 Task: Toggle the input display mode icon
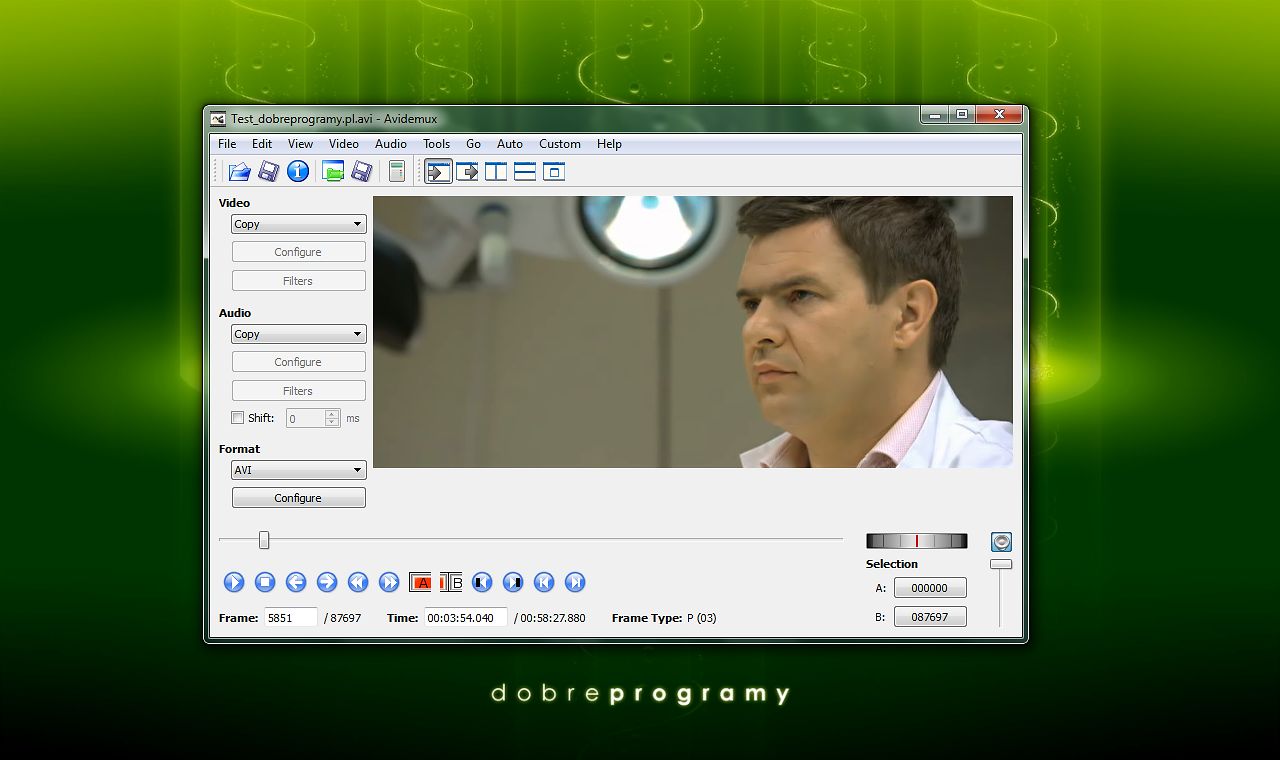438,172
